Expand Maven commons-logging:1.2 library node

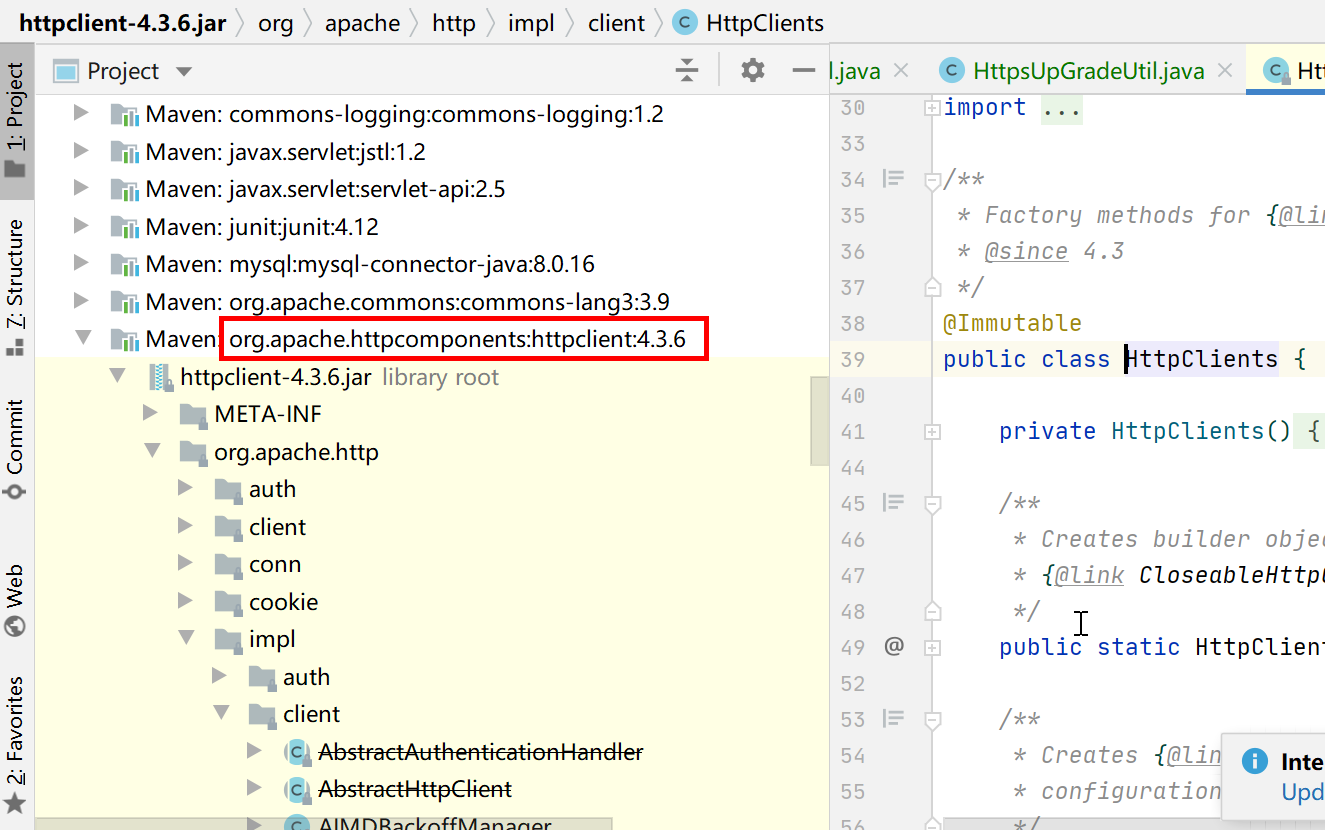82,114
